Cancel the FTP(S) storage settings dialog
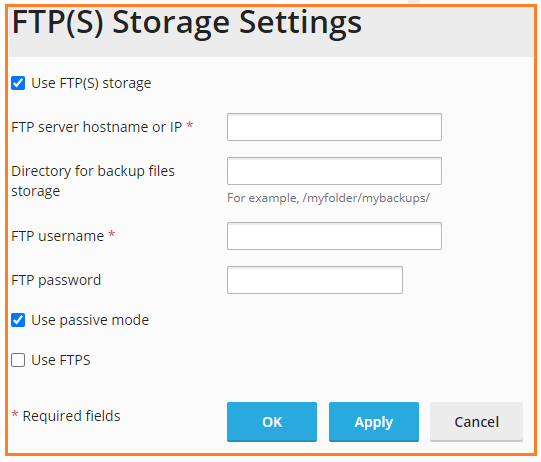541x462 pixels. 476,422
